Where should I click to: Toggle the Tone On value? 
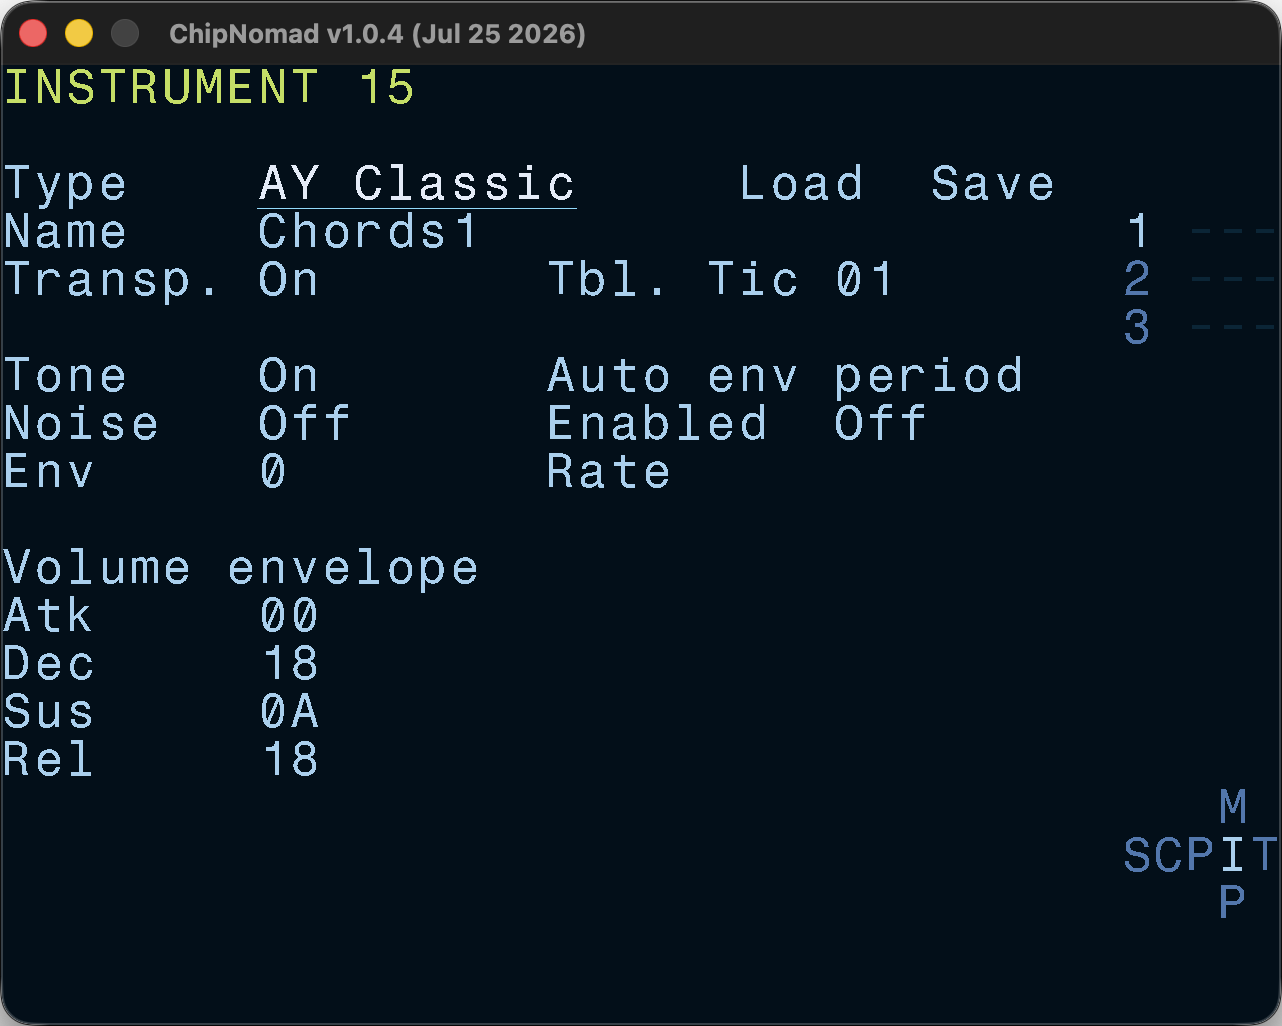[x=289, y=376]
